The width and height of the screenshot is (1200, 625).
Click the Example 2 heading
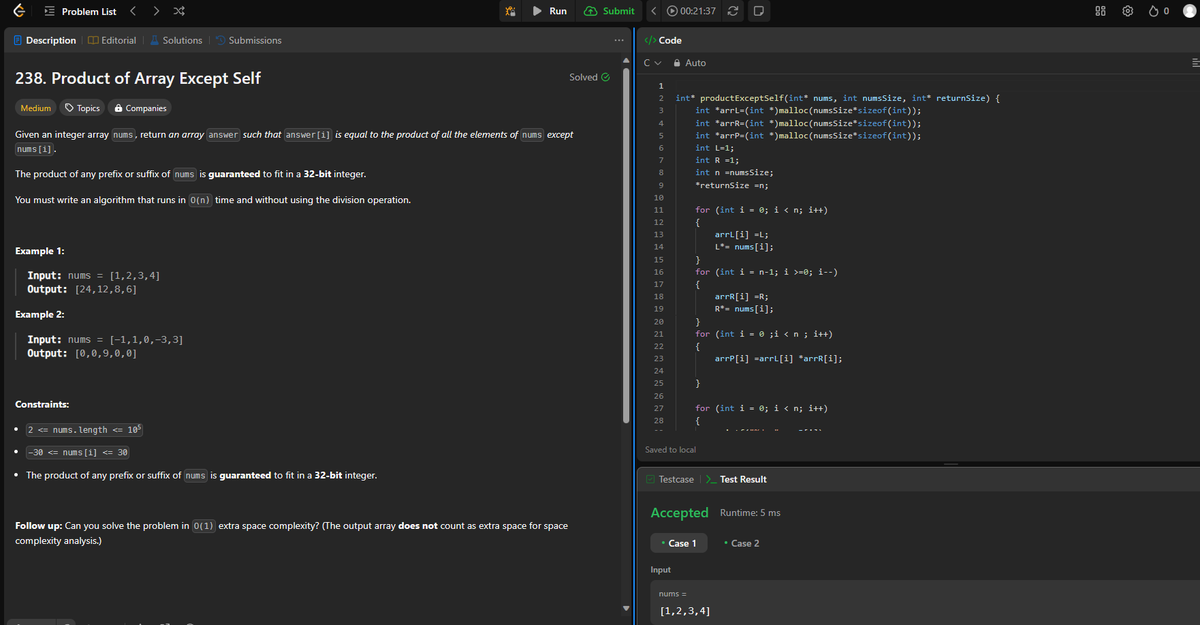(41, 314)
